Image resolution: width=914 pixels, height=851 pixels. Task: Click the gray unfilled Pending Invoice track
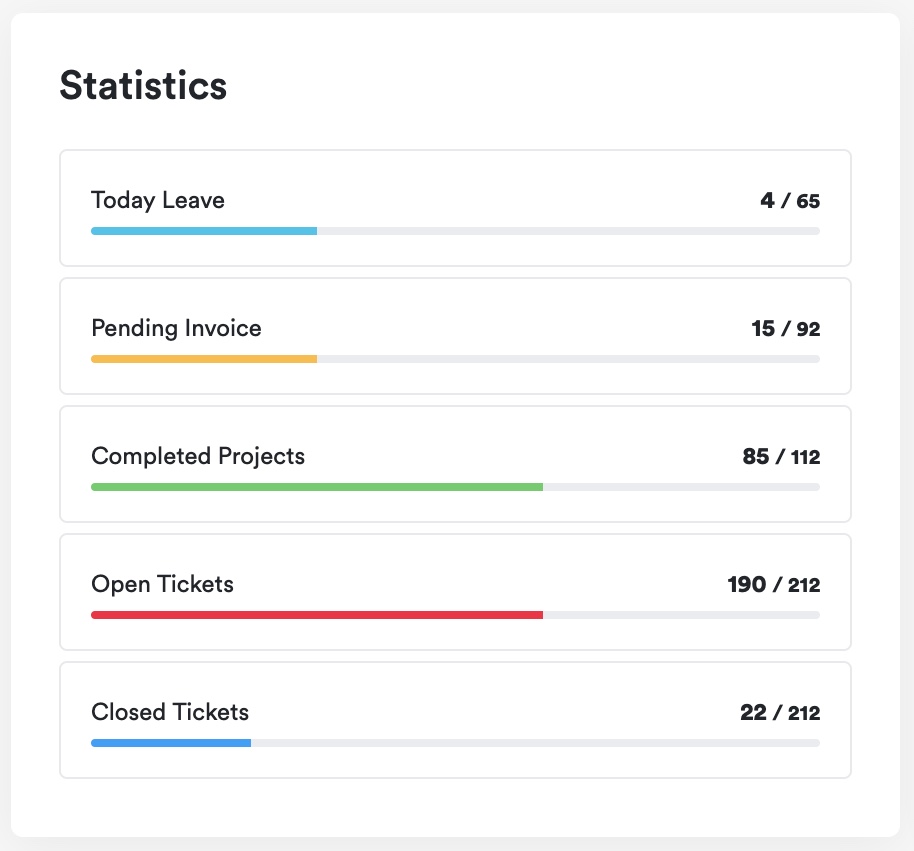click(x=568, y=359)
